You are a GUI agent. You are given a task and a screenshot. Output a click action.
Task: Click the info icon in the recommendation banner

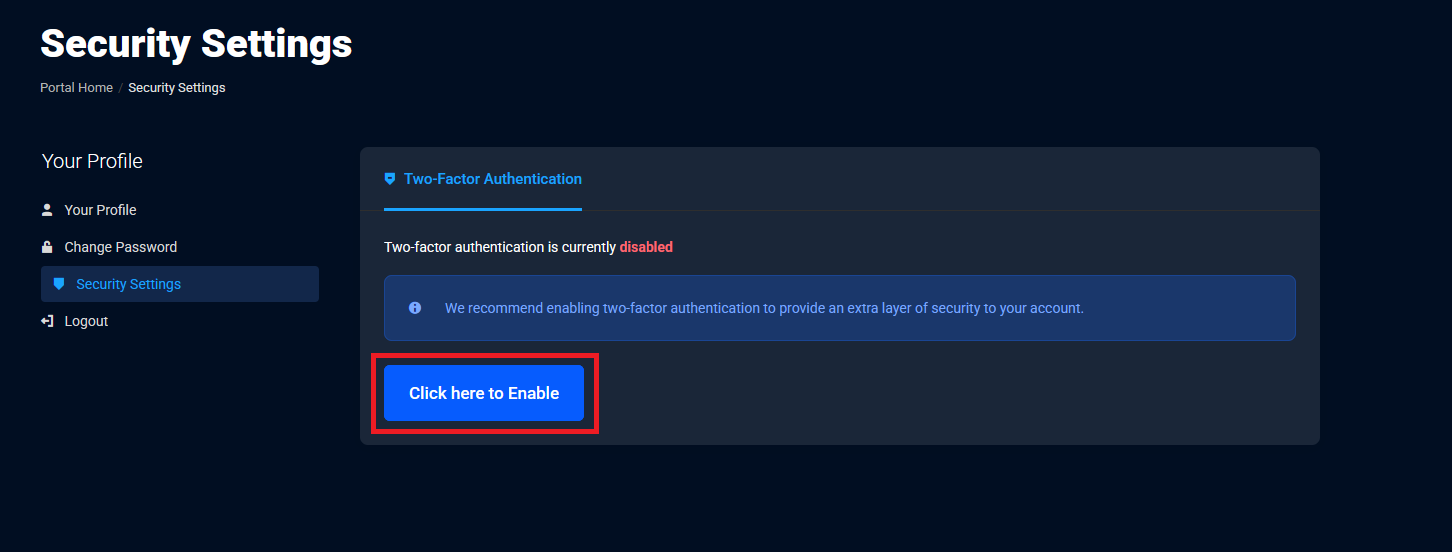[x=415, y=308]
